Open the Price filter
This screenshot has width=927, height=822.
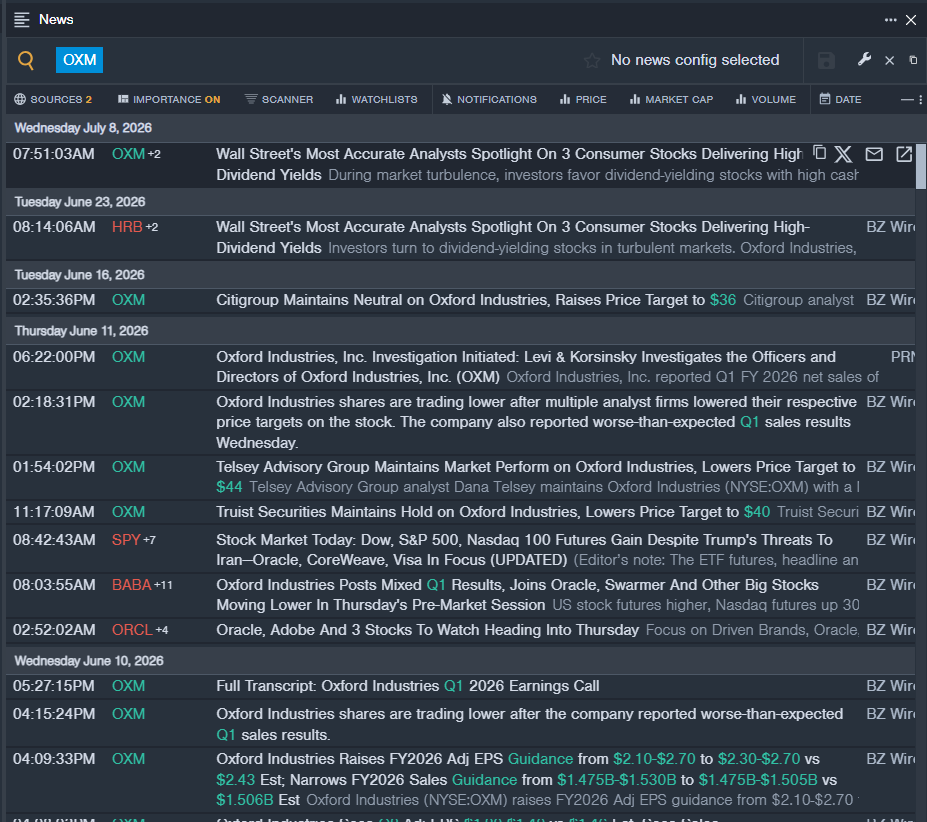(583, 99)
